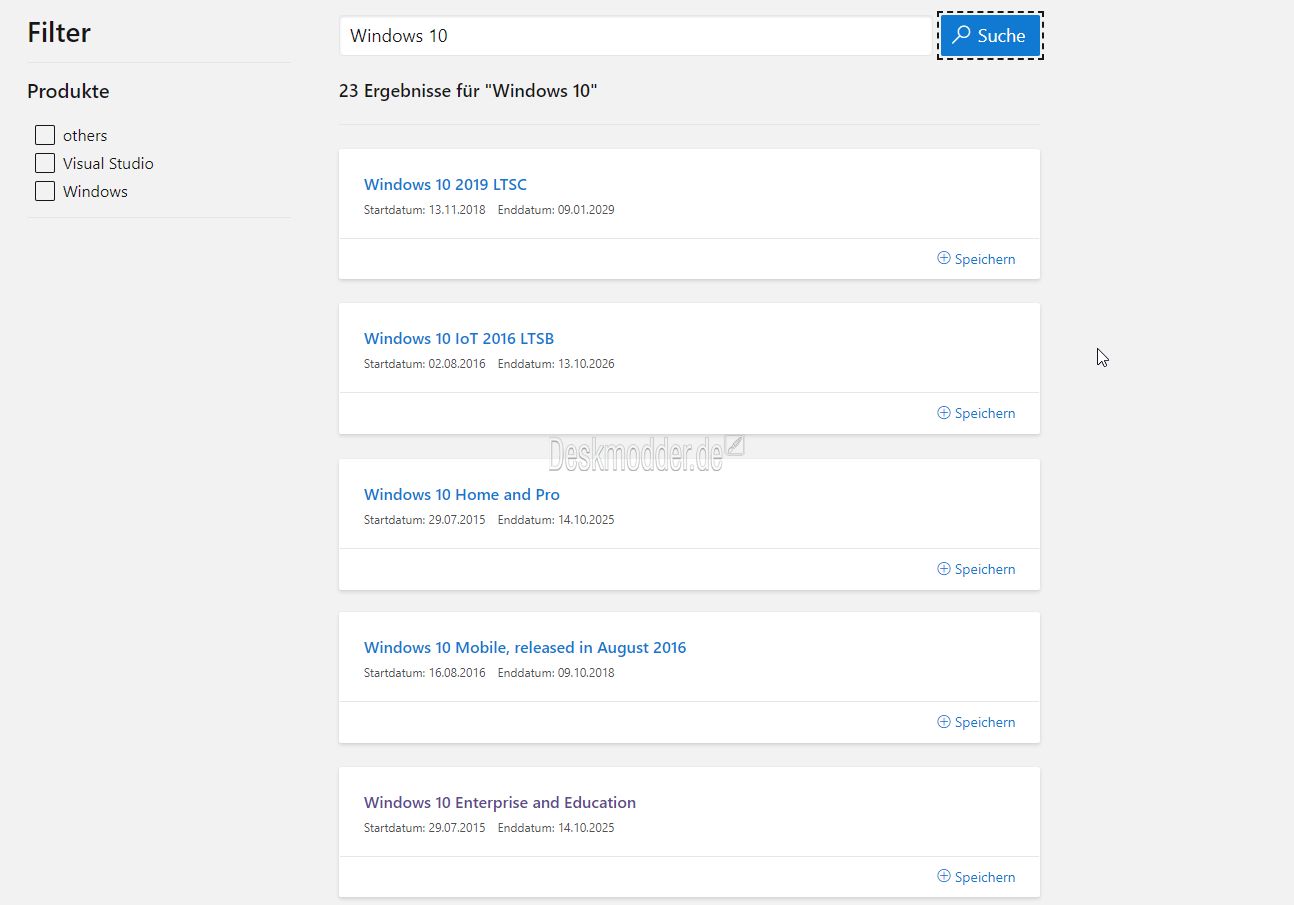The image size is (1294, 905).
Task: Click Speichern for the Windows 10 Mobile entry
Action: click(976, 722)
